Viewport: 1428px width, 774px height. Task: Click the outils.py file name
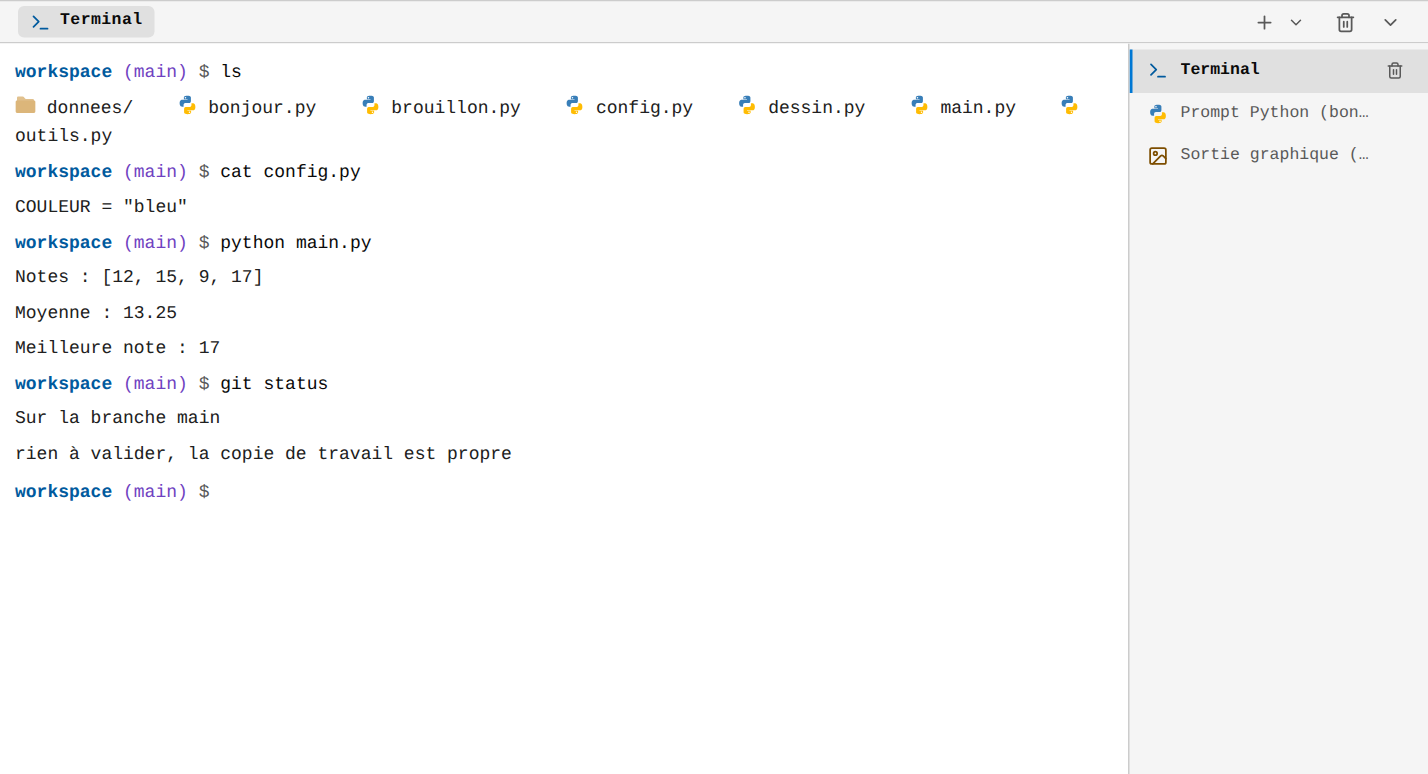[x=64, y=136]
